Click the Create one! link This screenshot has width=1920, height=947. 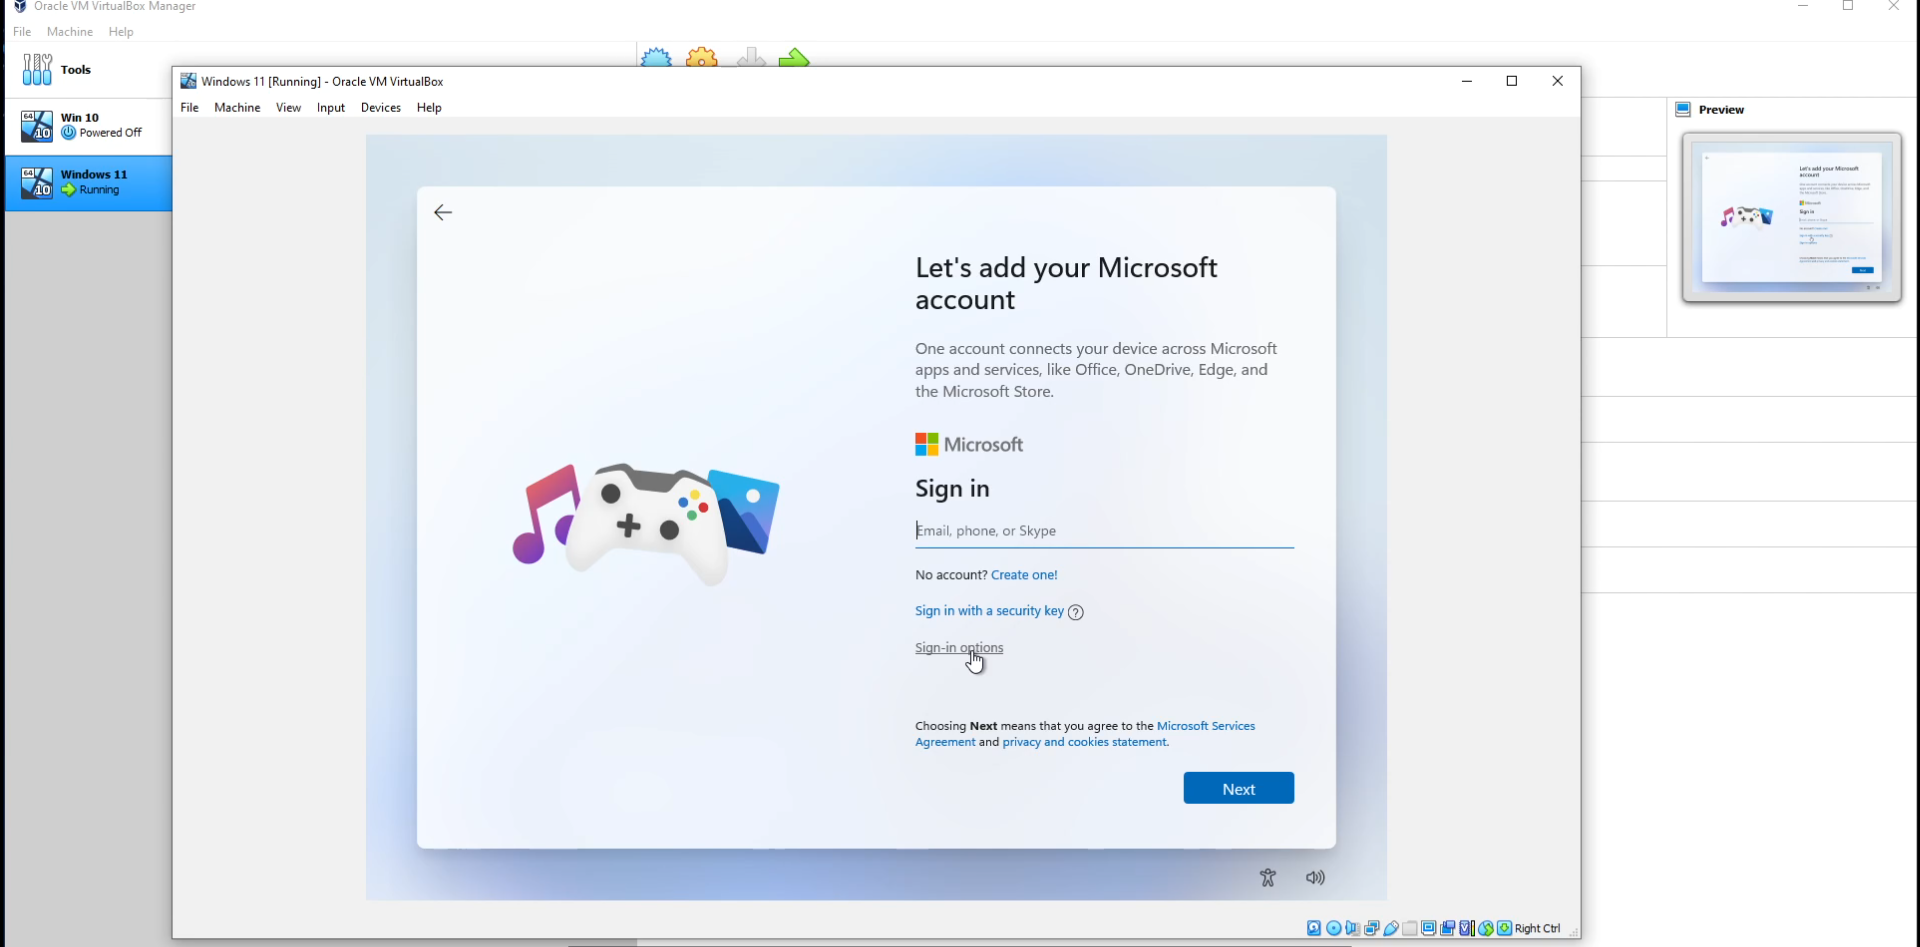(x=1024, y=575)
